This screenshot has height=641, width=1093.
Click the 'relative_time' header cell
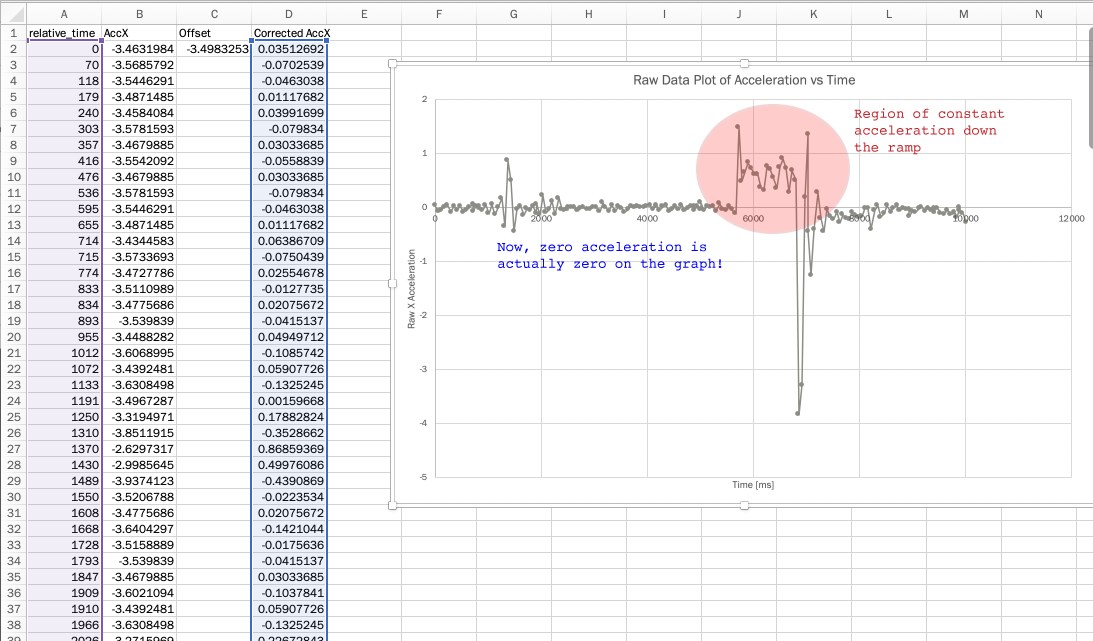coord(64,33)
